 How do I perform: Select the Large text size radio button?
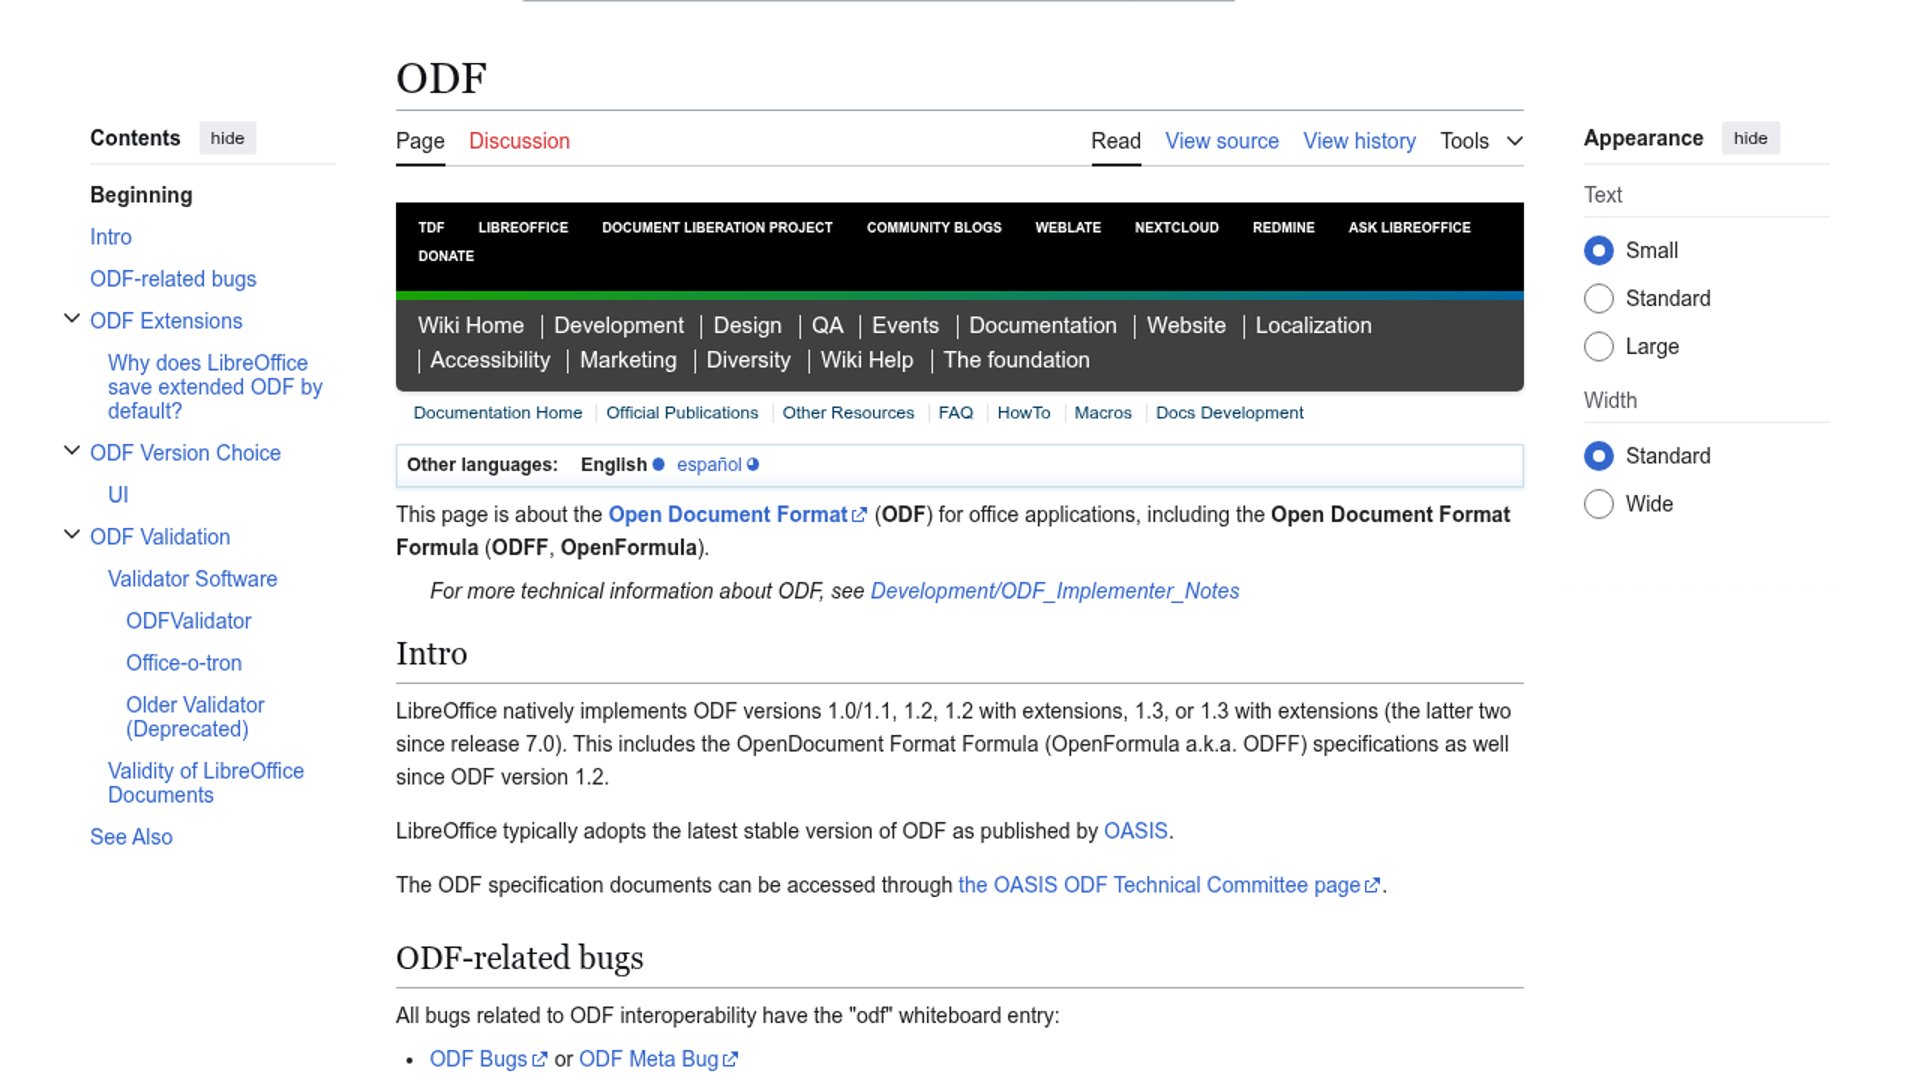(x=1598, y=346)
